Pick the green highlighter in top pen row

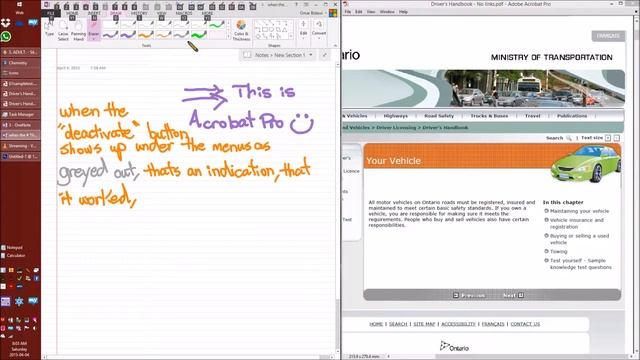tap(217, 24)
